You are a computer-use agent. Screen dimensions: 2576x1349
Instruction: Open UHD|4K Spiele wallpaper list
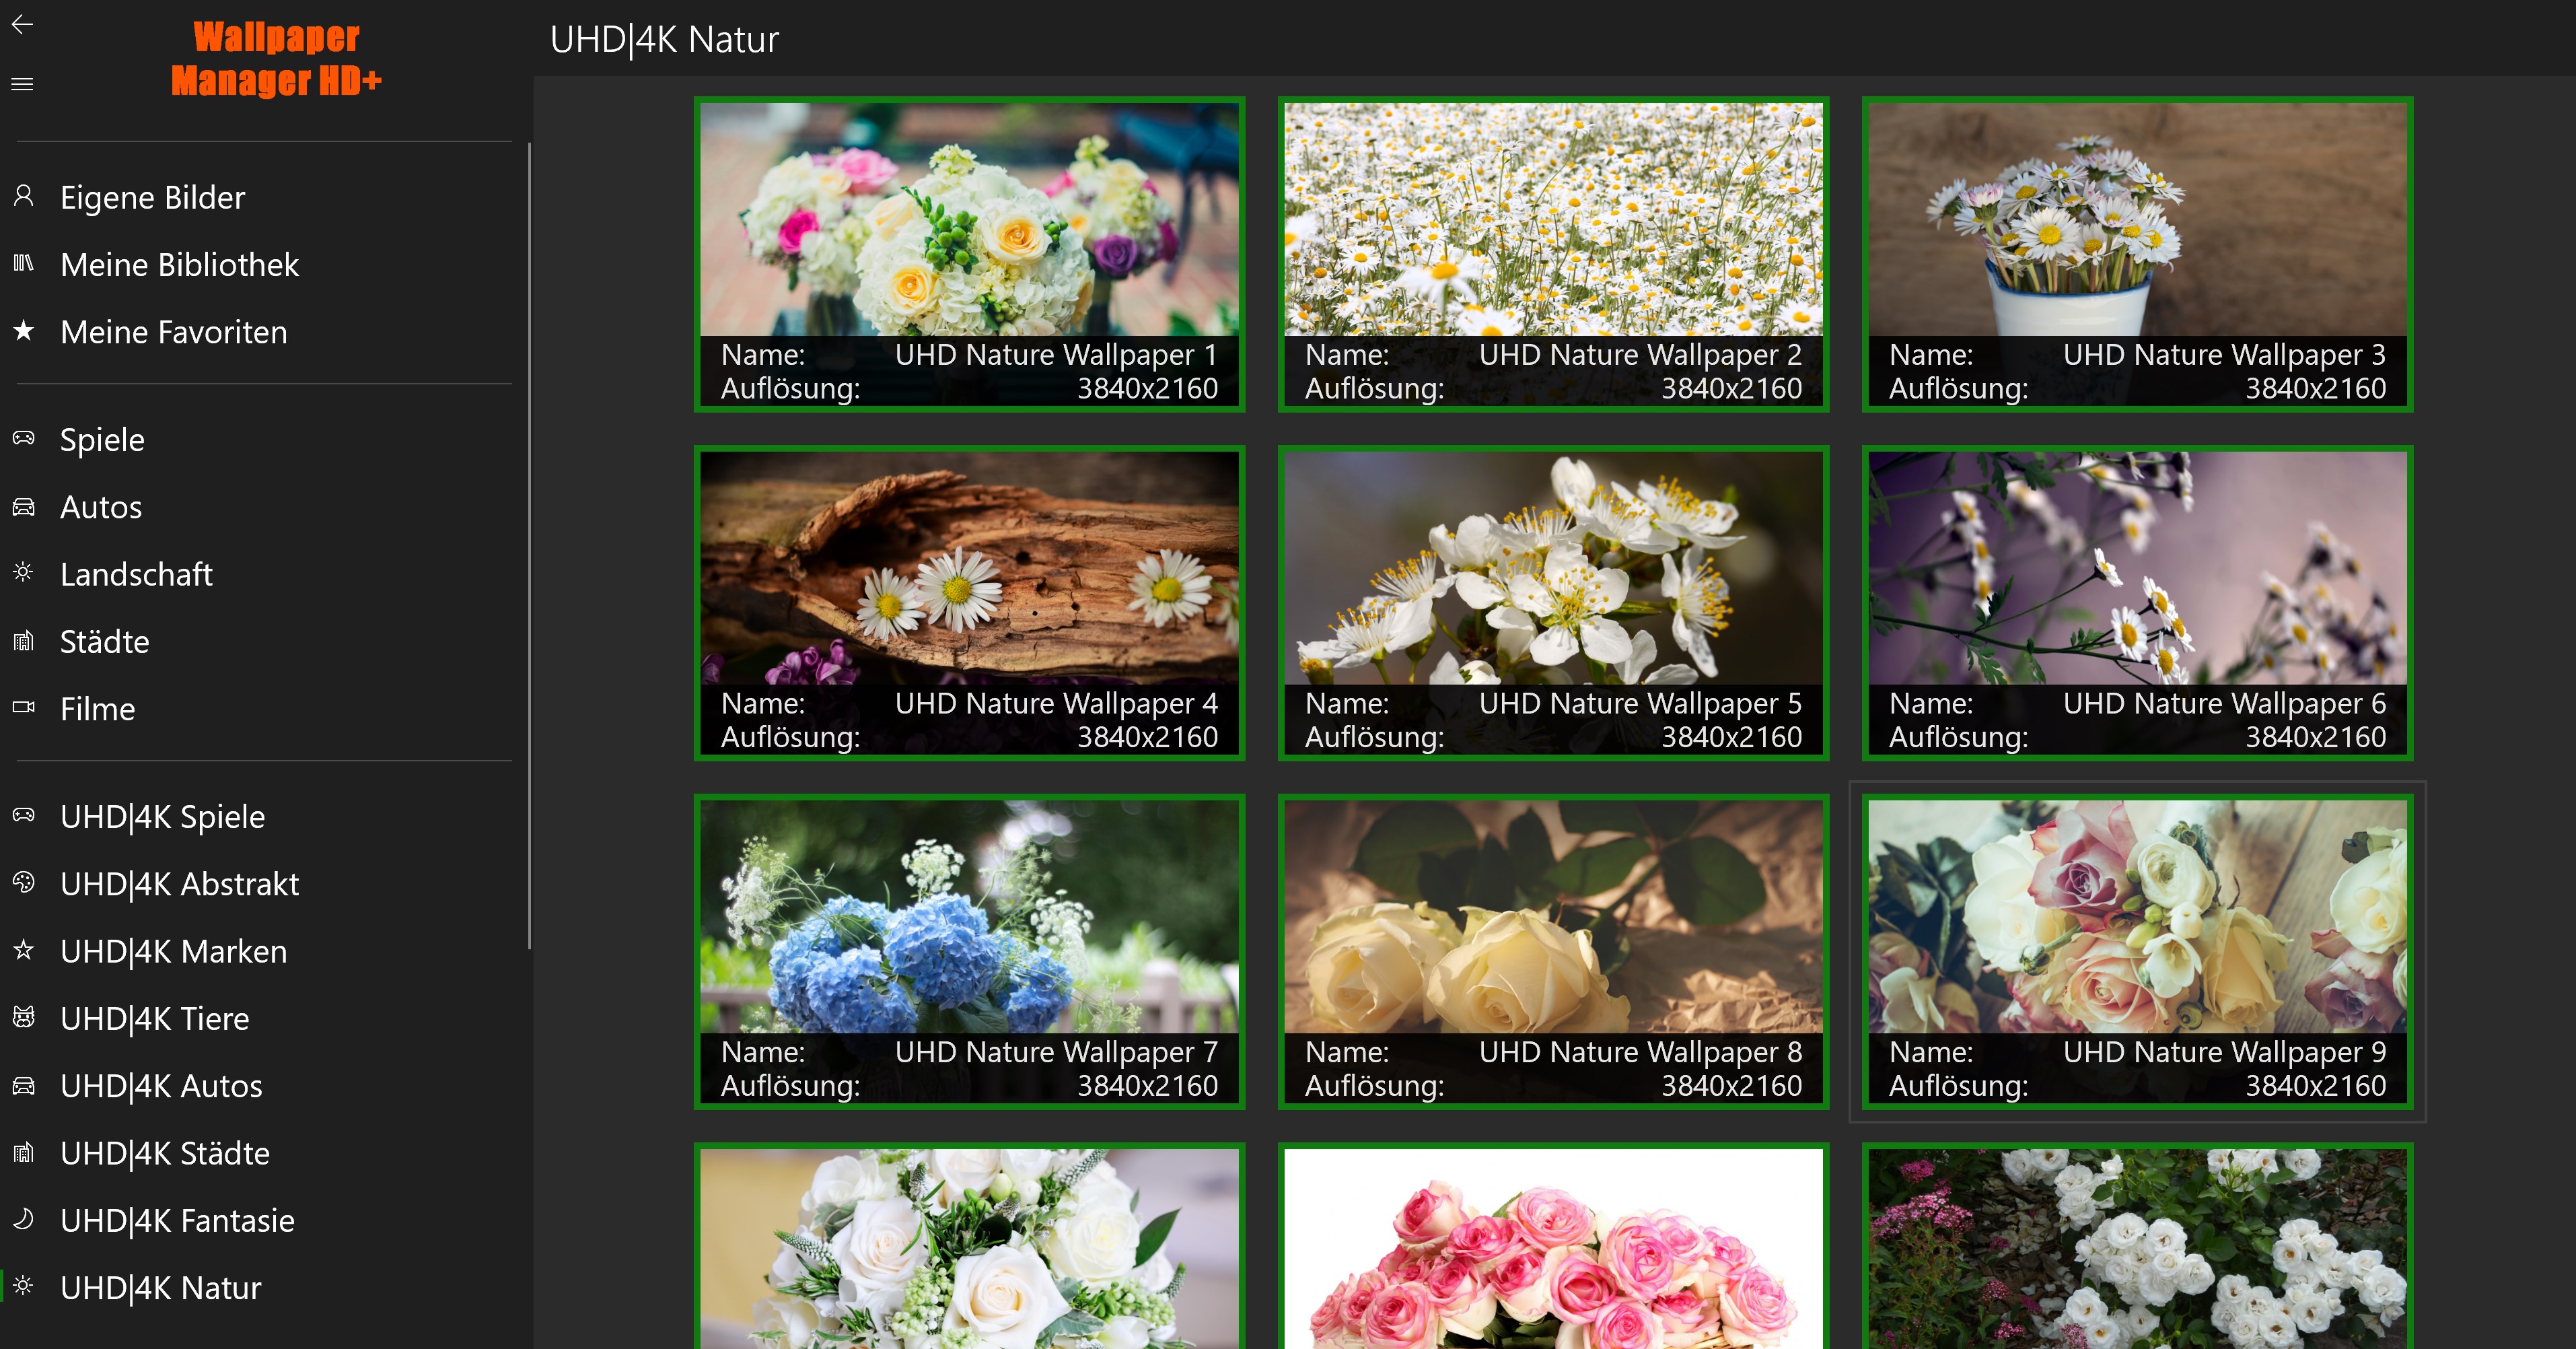click(162, 817)
